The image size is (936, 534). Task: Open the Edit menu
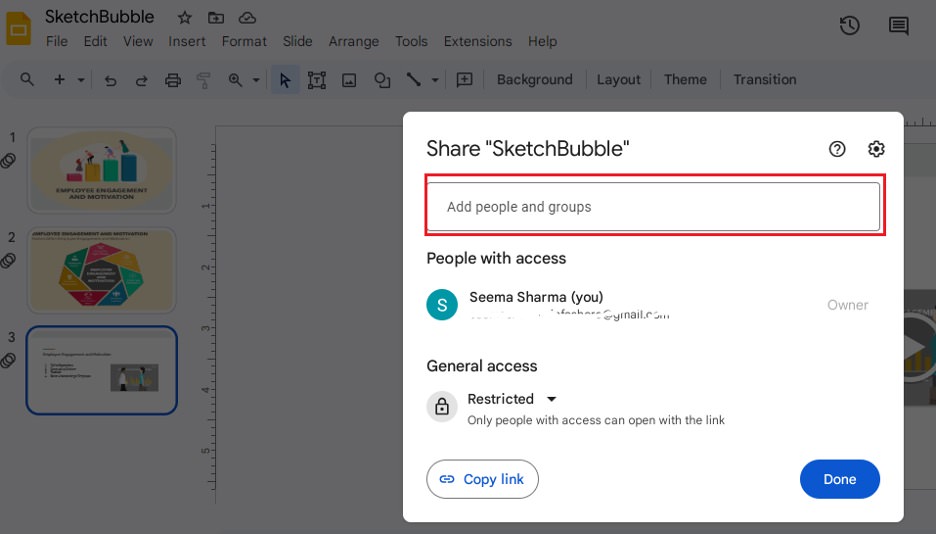click(x=96, y=41)
